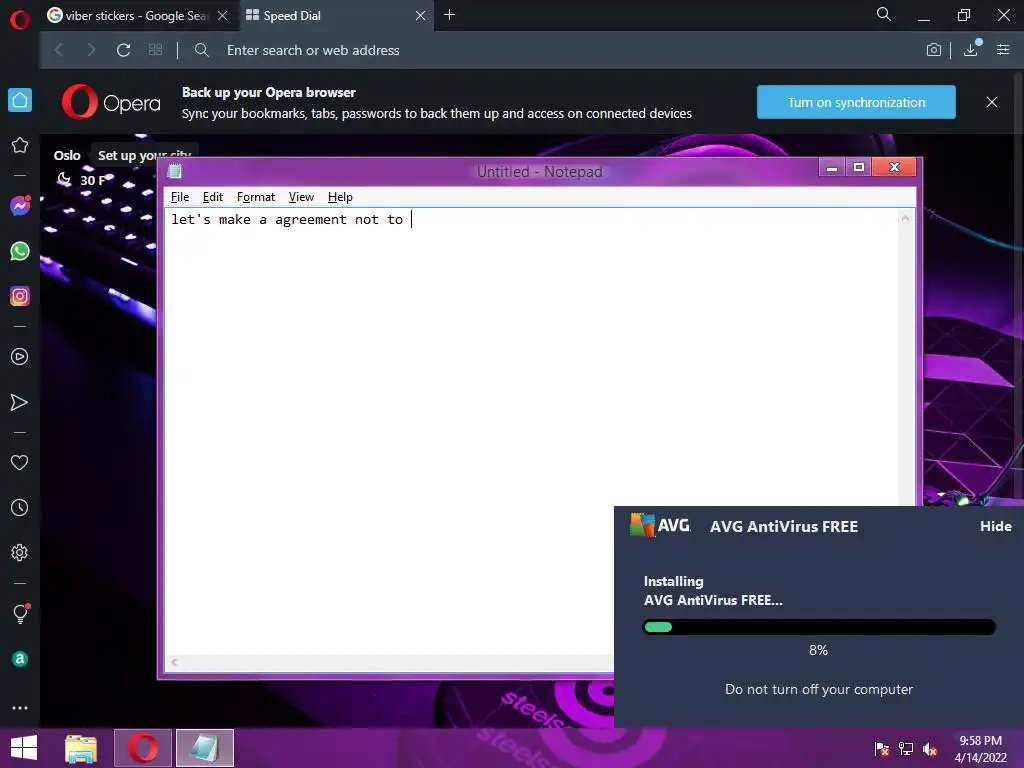Open the Notepad Help menu
1024x768 pixels.
(340, 197)
